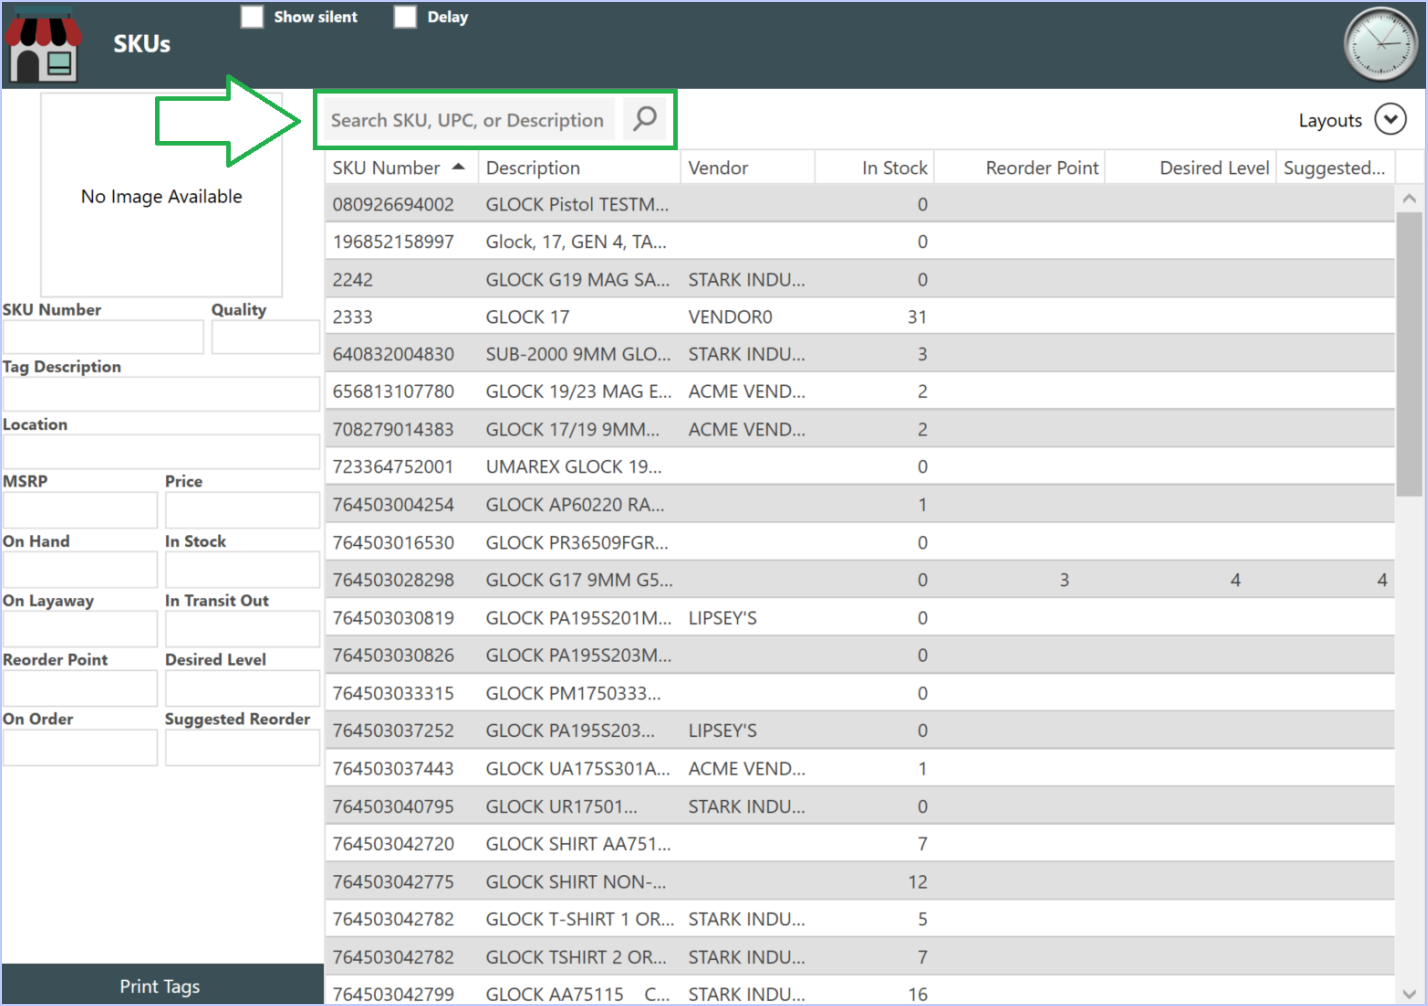Click the scrollbar up arrow
Screen dimensions: 1428x1006
1409,198
